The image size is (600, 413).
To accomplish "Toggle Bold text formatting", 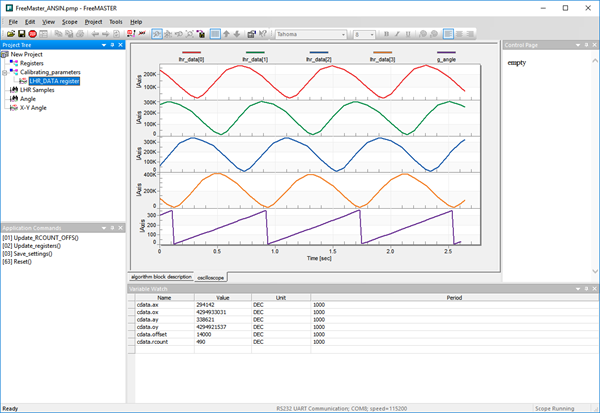I will [386, 34].
